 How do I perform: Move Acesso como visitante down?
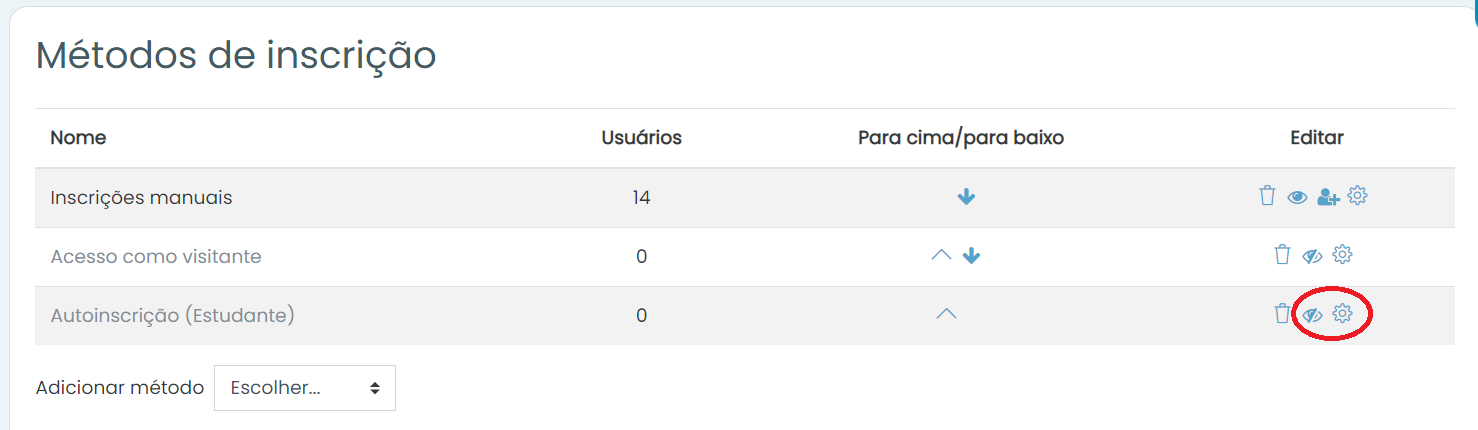pos(971,257)
